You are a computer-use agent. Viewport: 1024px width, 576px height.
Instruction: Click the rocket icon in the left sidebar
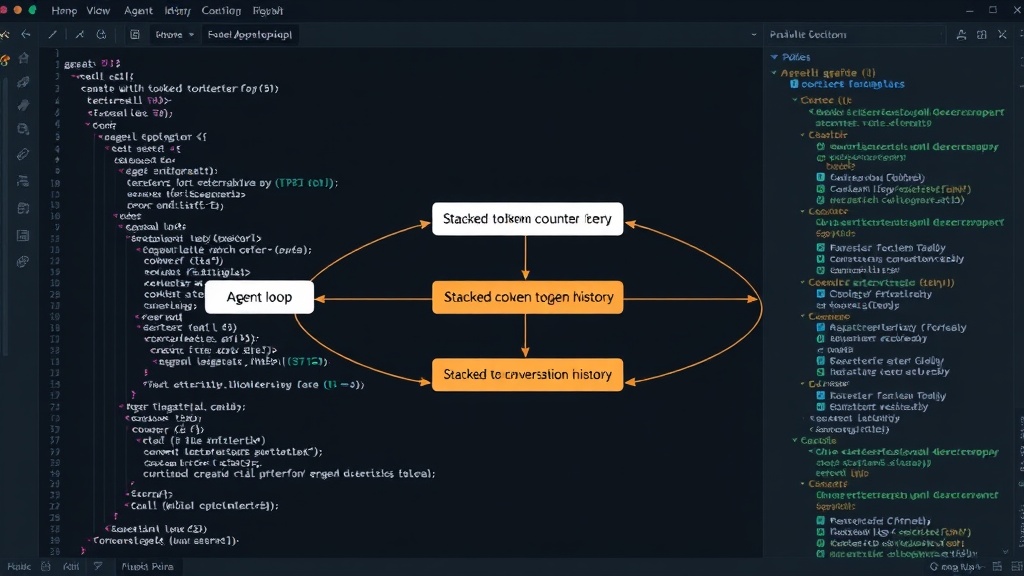pos(24,82)
